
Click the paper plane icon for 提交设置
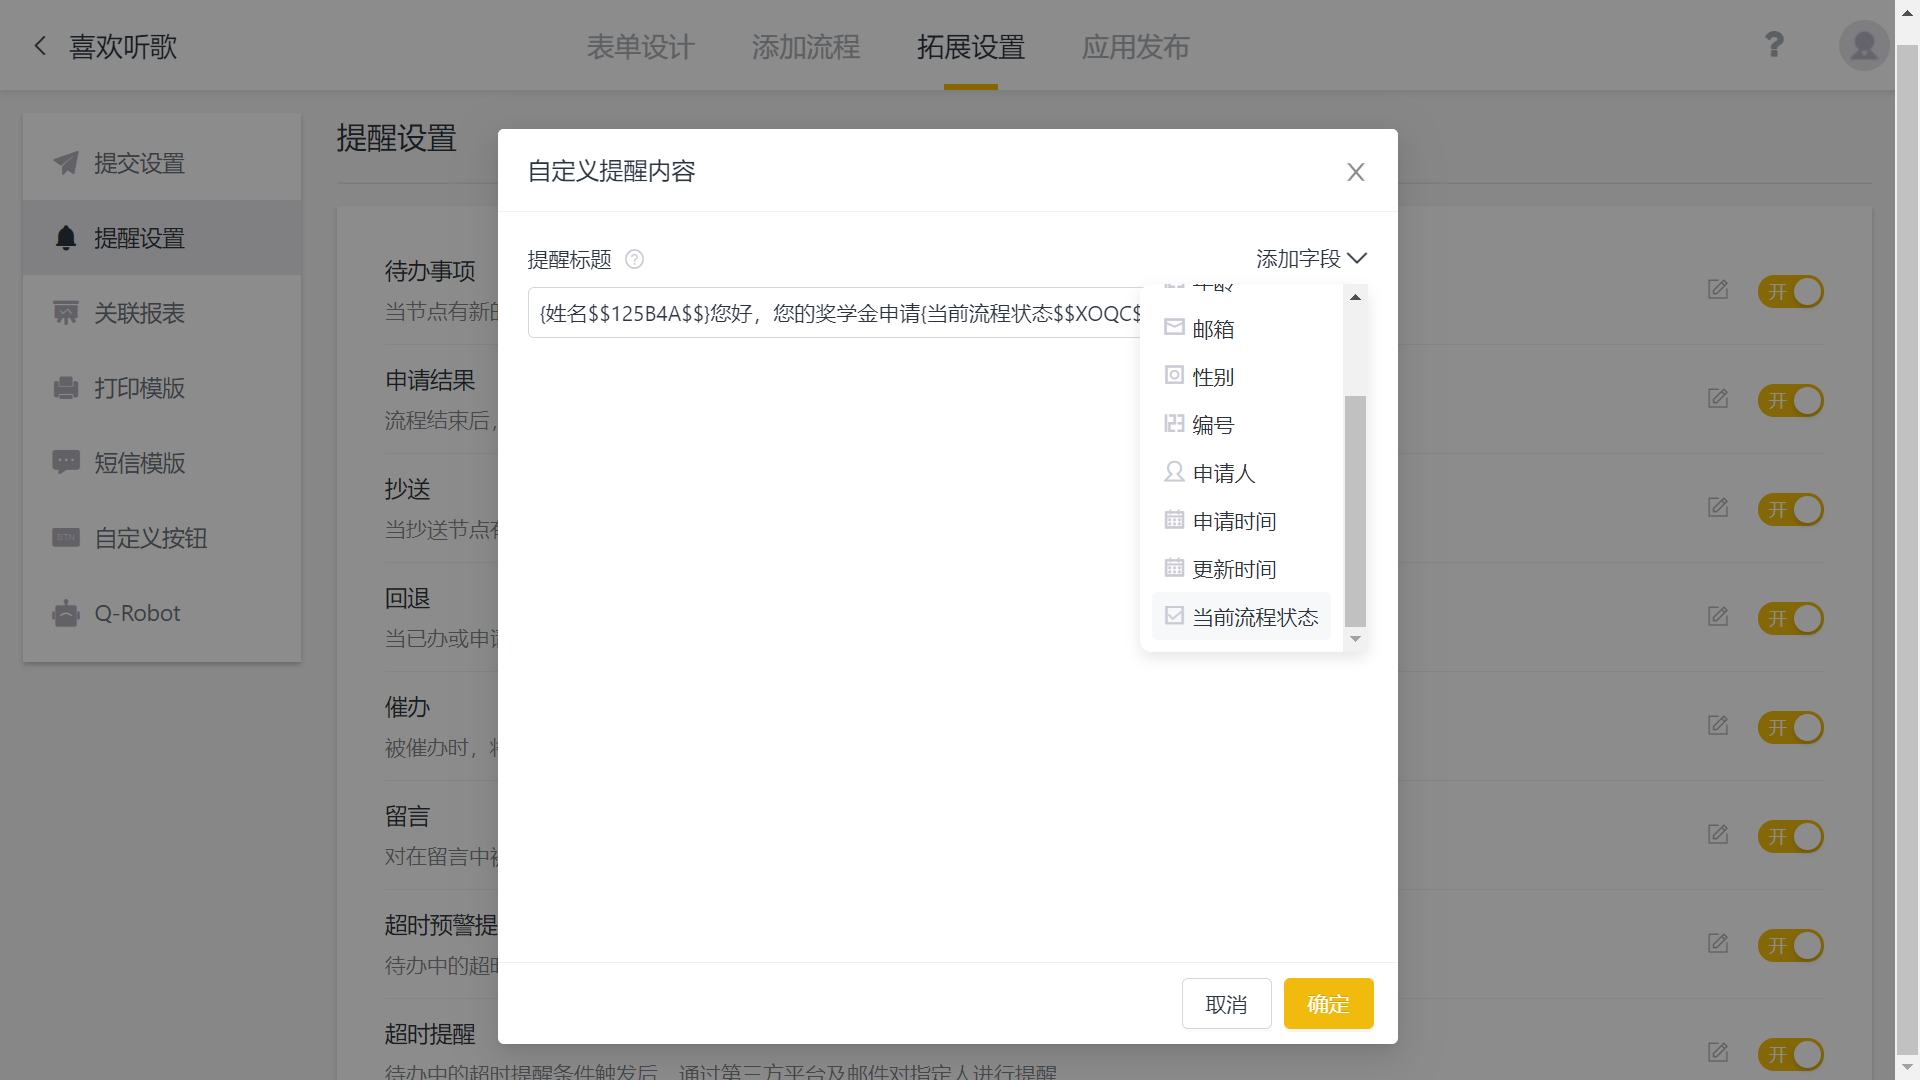pyautogui.click(x=66, y=163)
